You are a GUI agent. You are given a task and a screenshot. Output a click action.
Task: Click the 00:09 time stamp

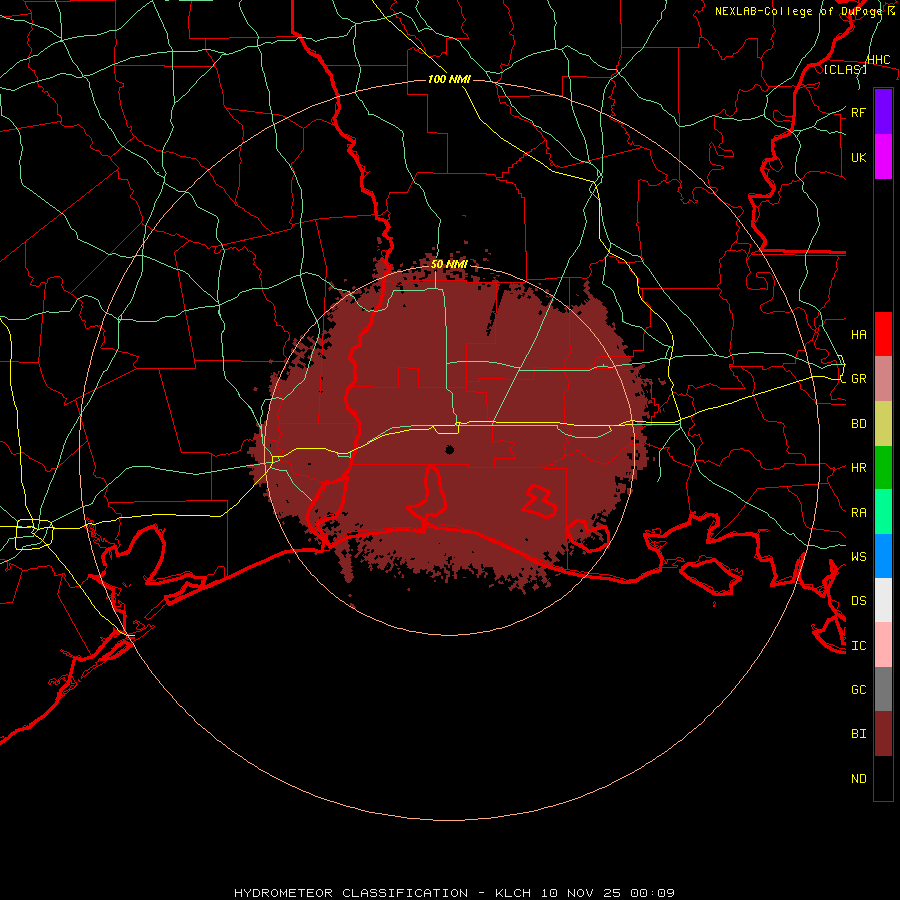[652, 893]
